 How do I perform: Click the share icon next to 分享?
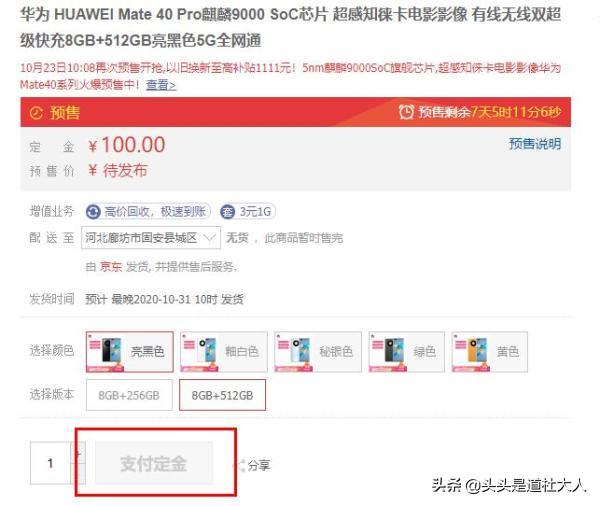pyautogui.click(x=240, y=465)
